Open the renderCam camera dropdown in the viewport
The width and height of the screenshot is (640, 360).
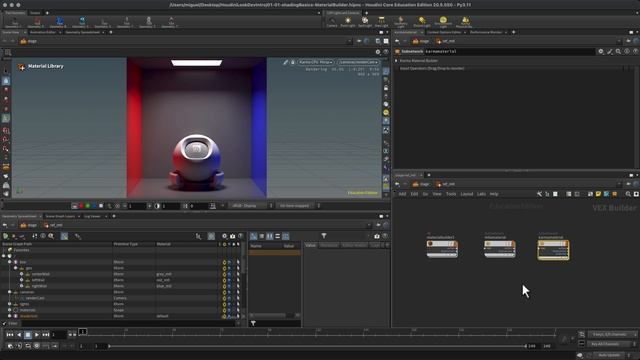[358, 62]
